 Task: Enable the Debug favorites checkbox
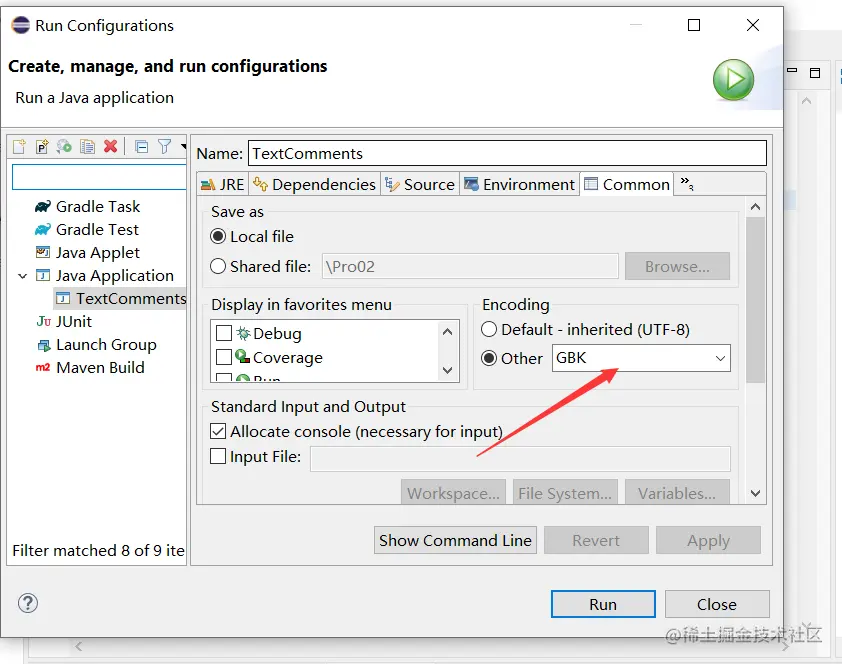pos(224,333)
